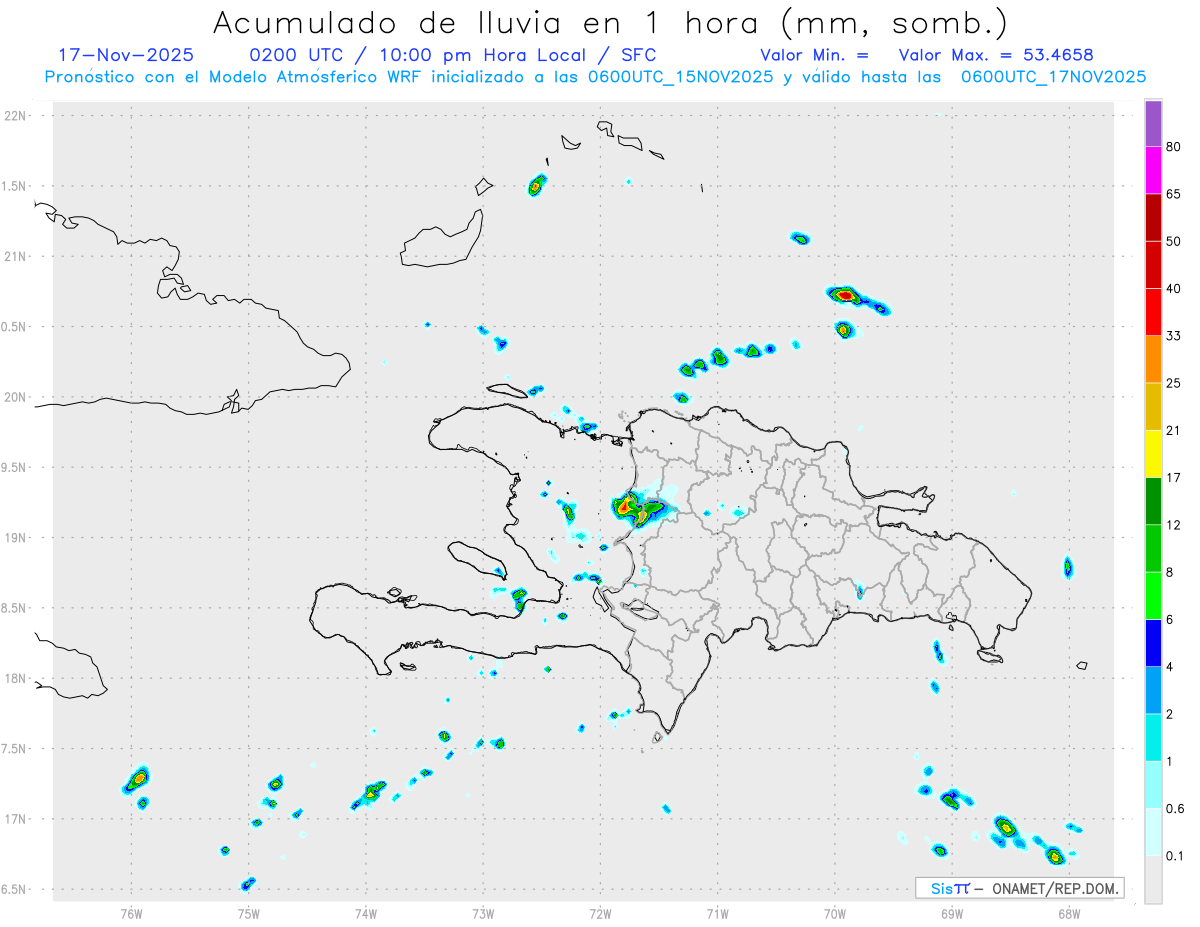Click the '19N' latitude axis label
1200x927 pixels.
click(15, 537)
